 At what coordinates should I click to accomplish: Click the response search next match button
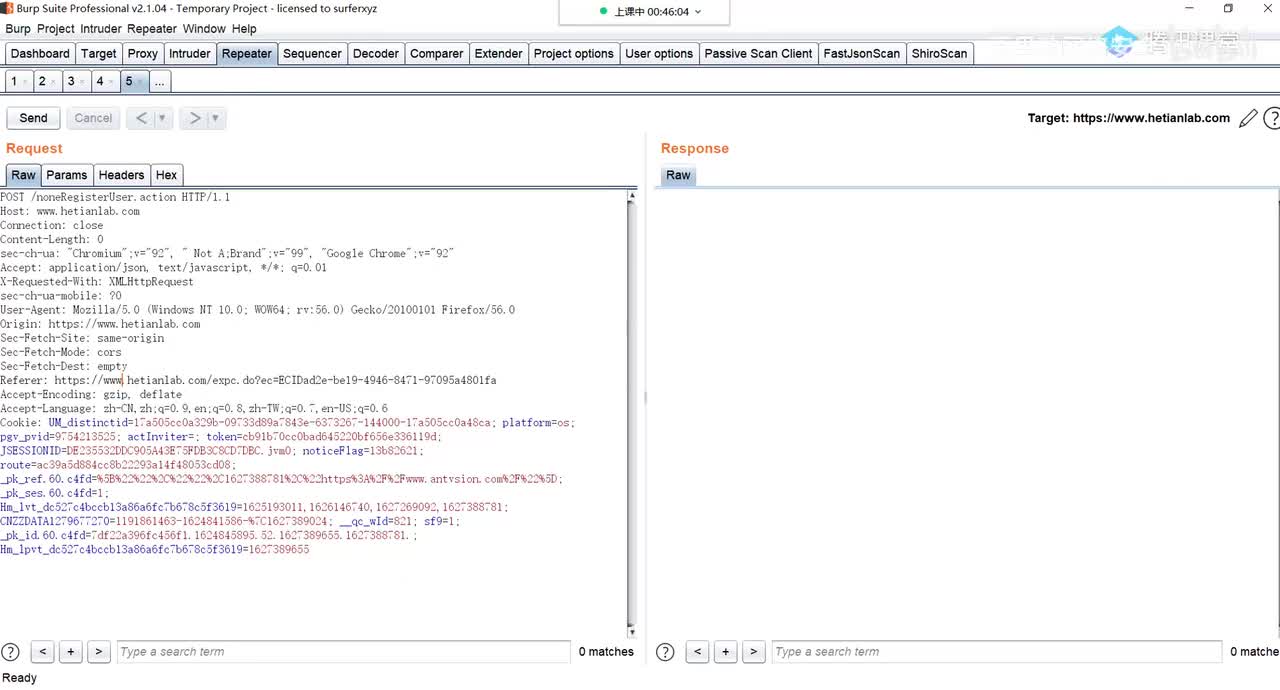tap(753, 651)
